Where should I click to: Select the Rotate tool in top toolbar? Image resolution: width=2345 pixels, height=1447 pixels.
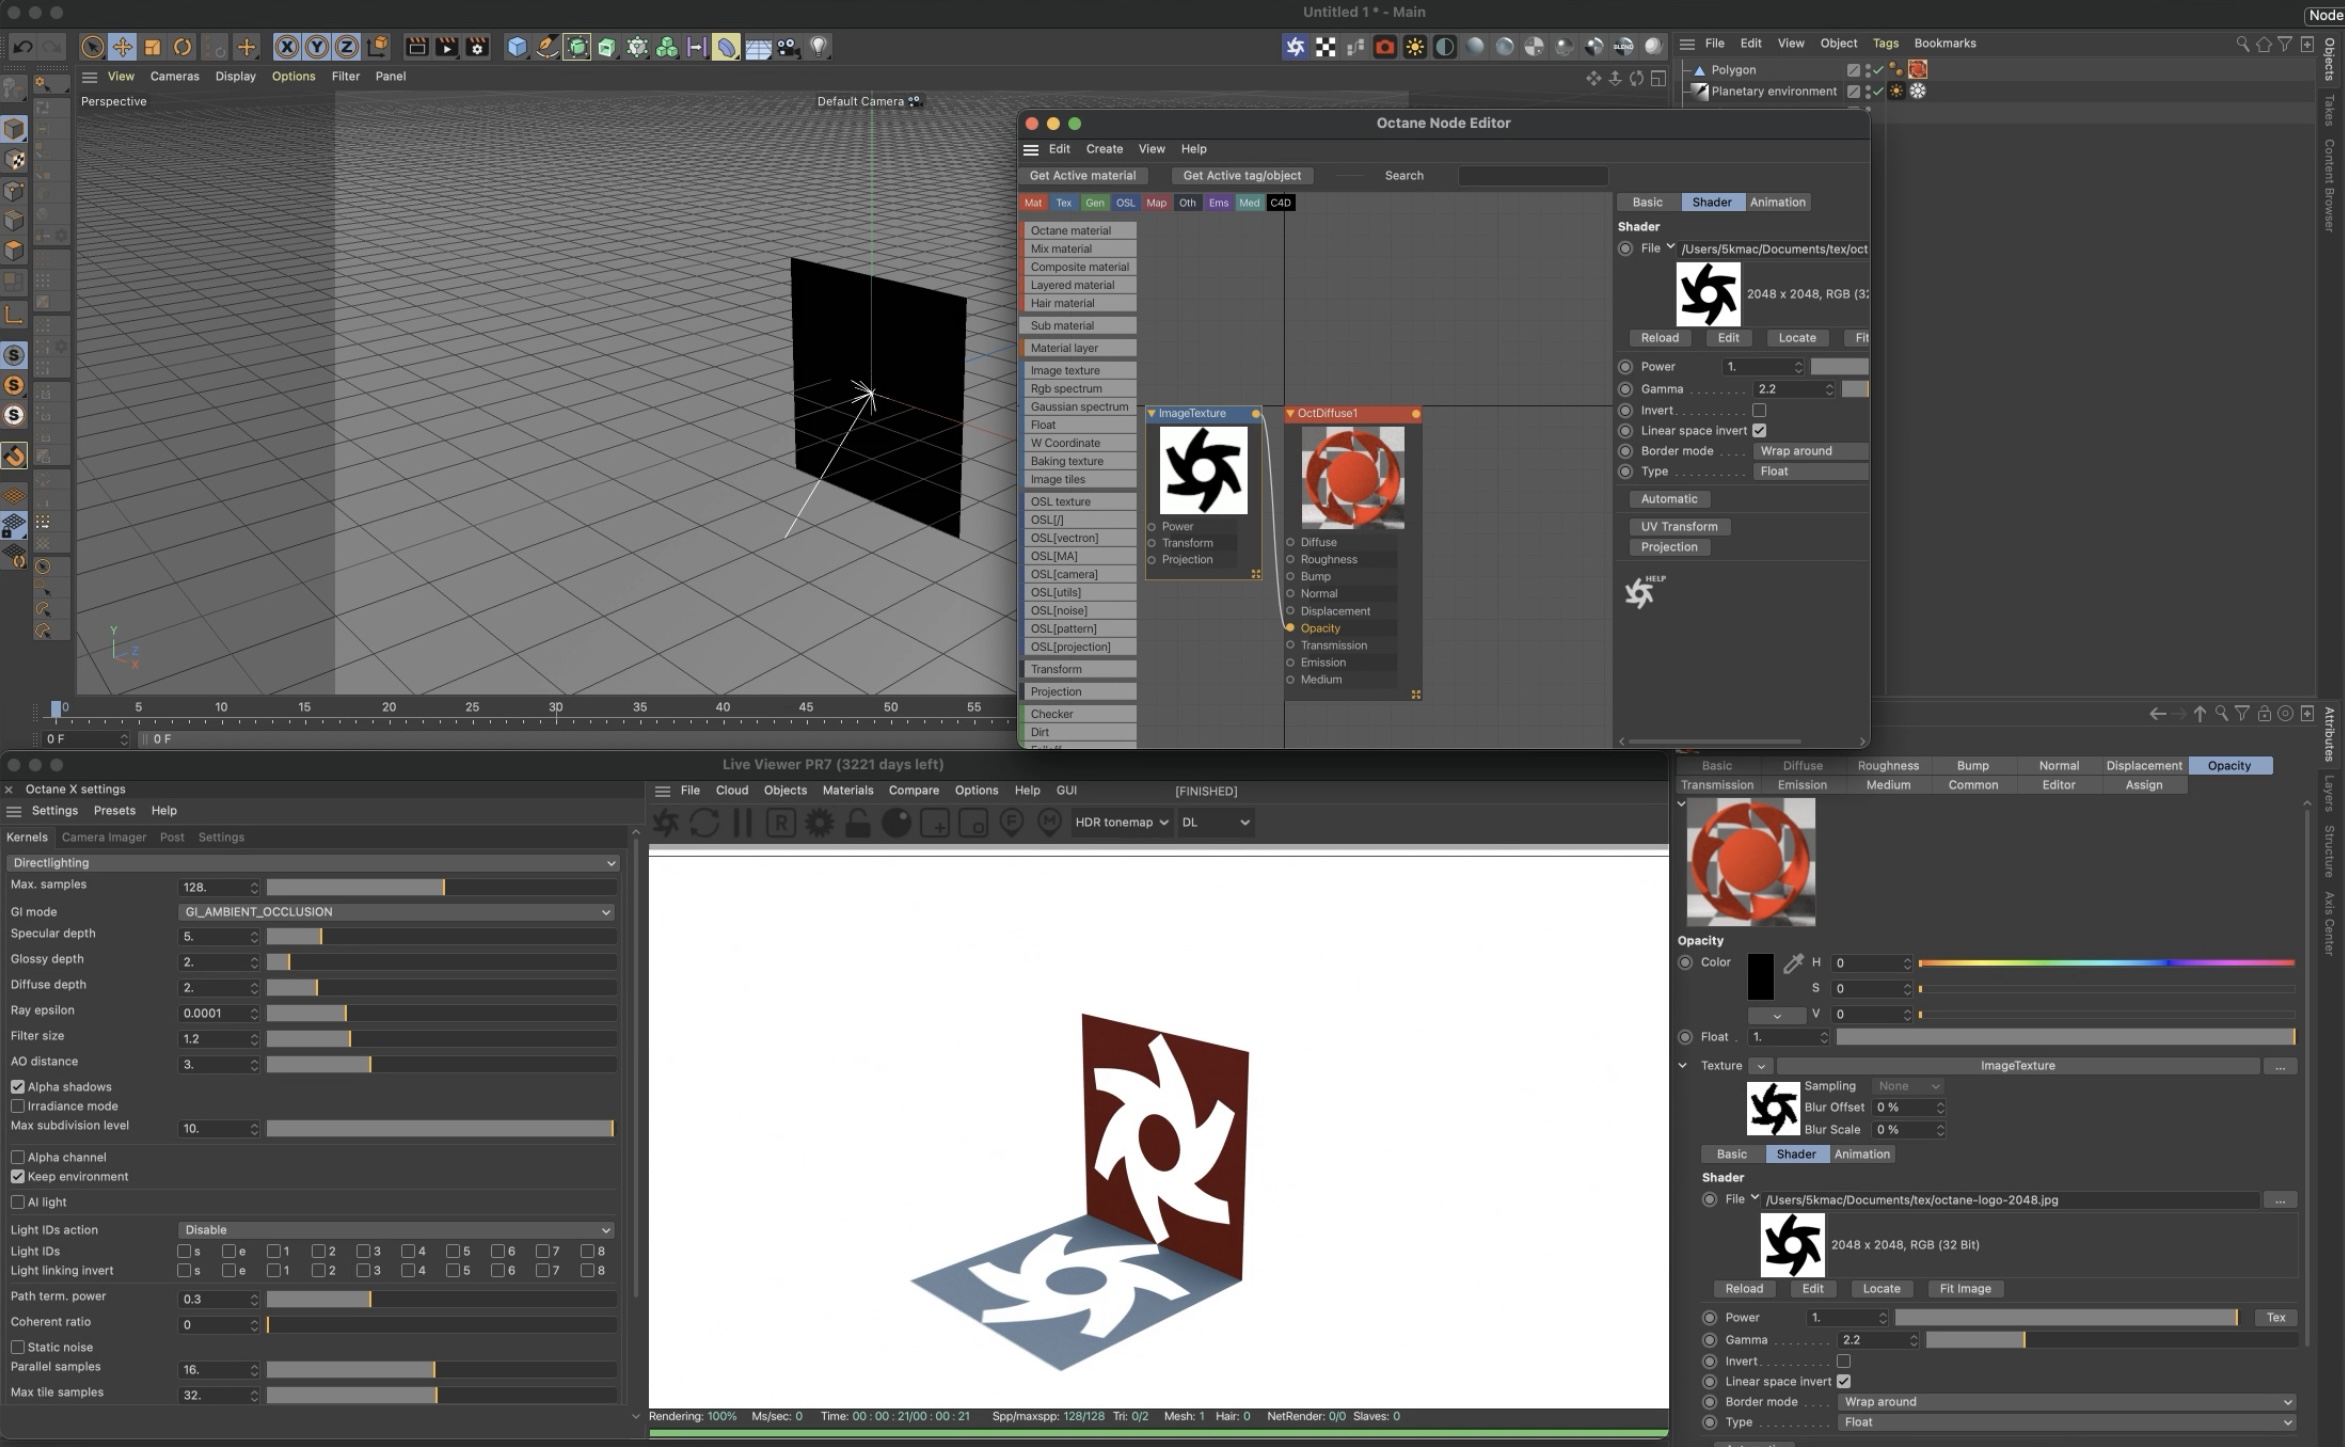(x=182, y=47)
